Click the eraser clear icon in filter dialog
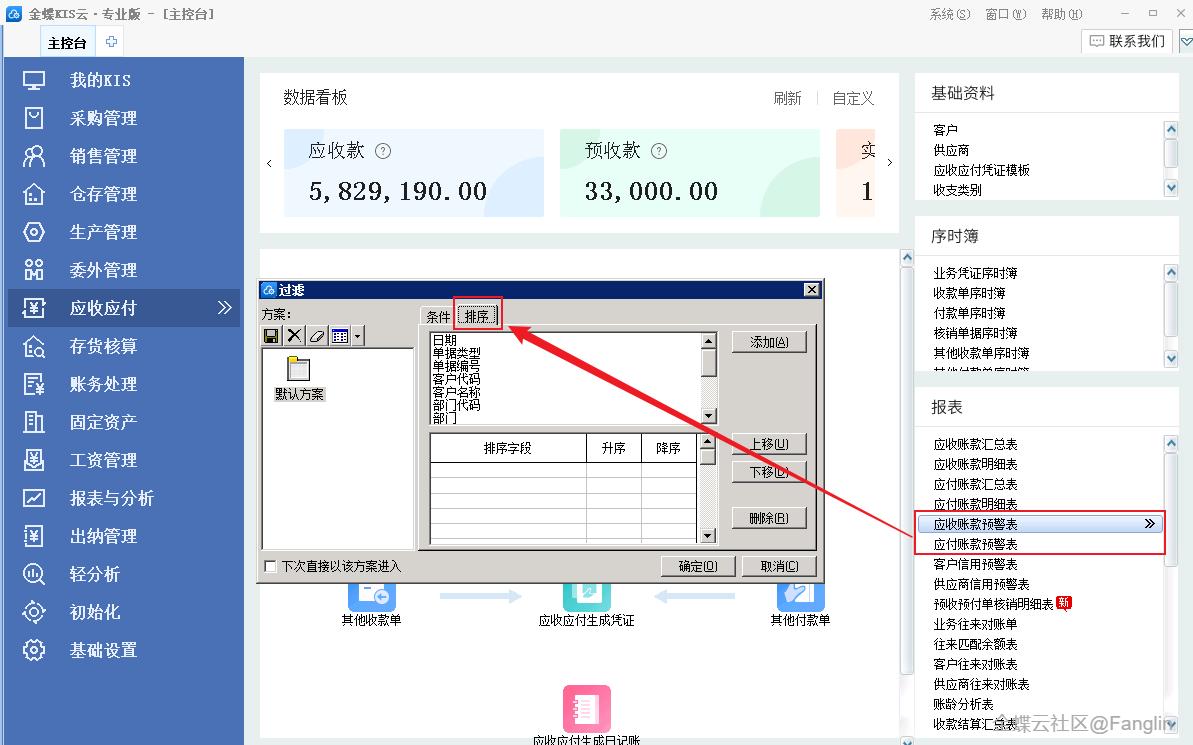Image resolution: width=1193 pixels, height=745 pixels. [x=317, y=336]
